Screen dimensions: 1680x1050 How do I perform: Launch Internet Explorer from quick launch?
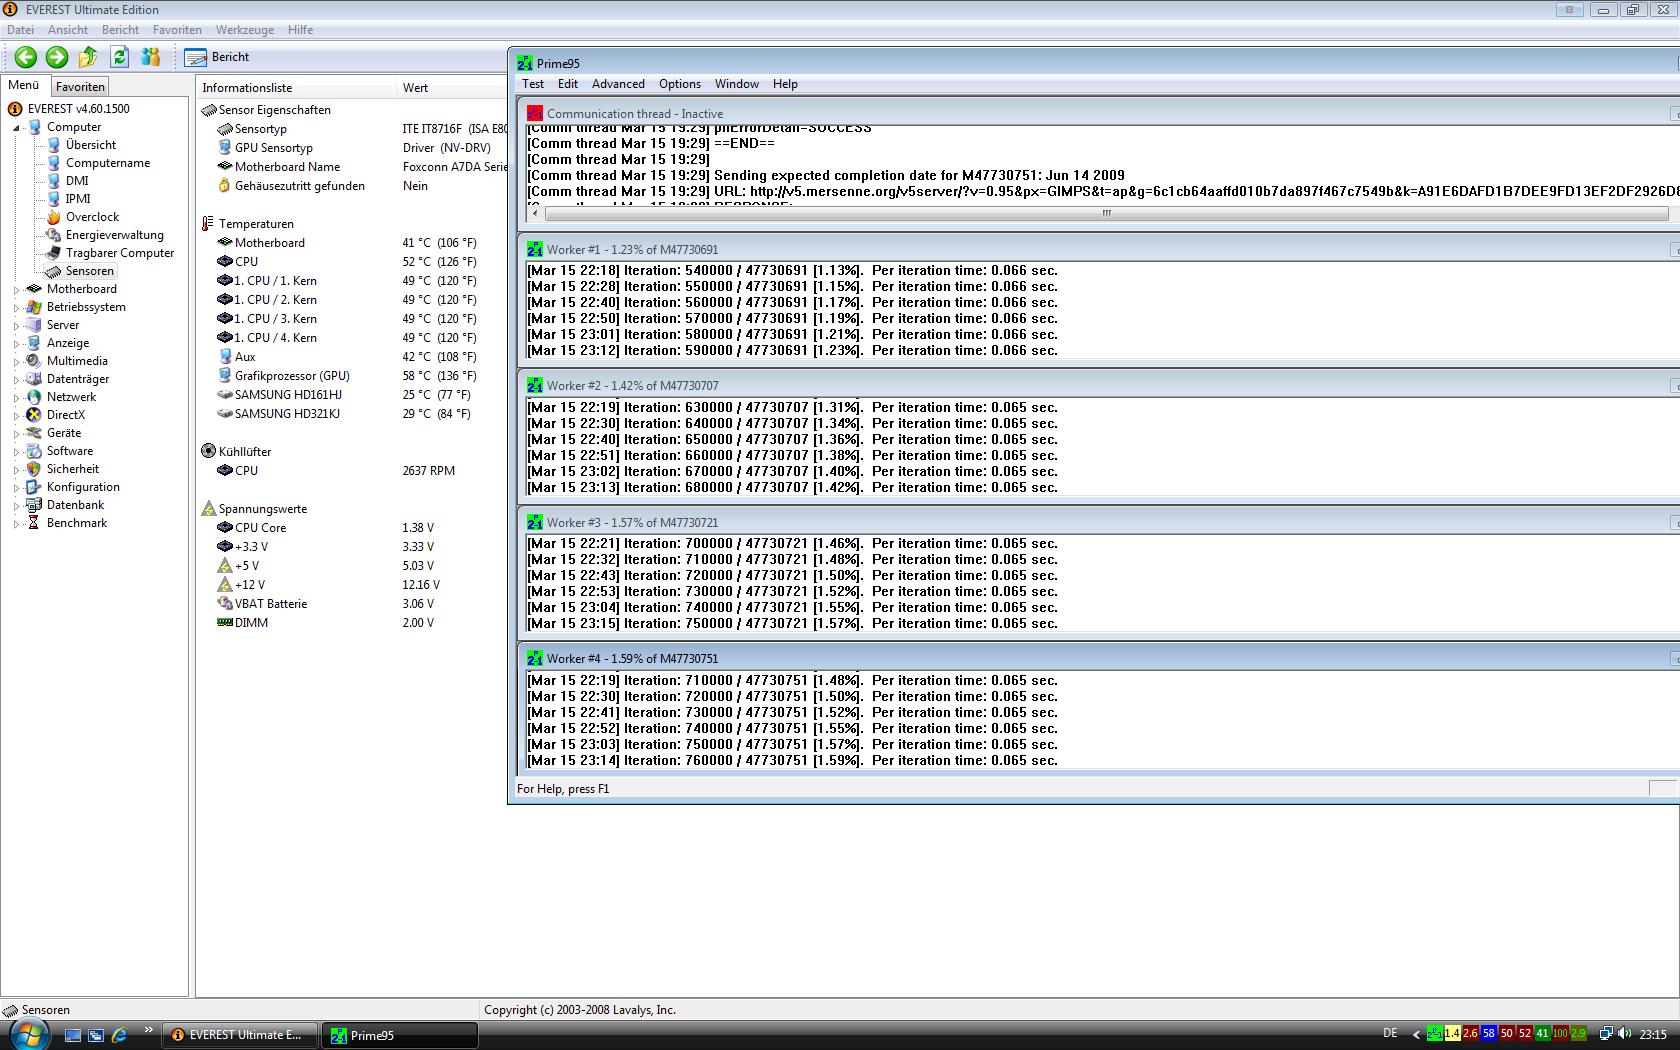click(x=119, y=1035)
